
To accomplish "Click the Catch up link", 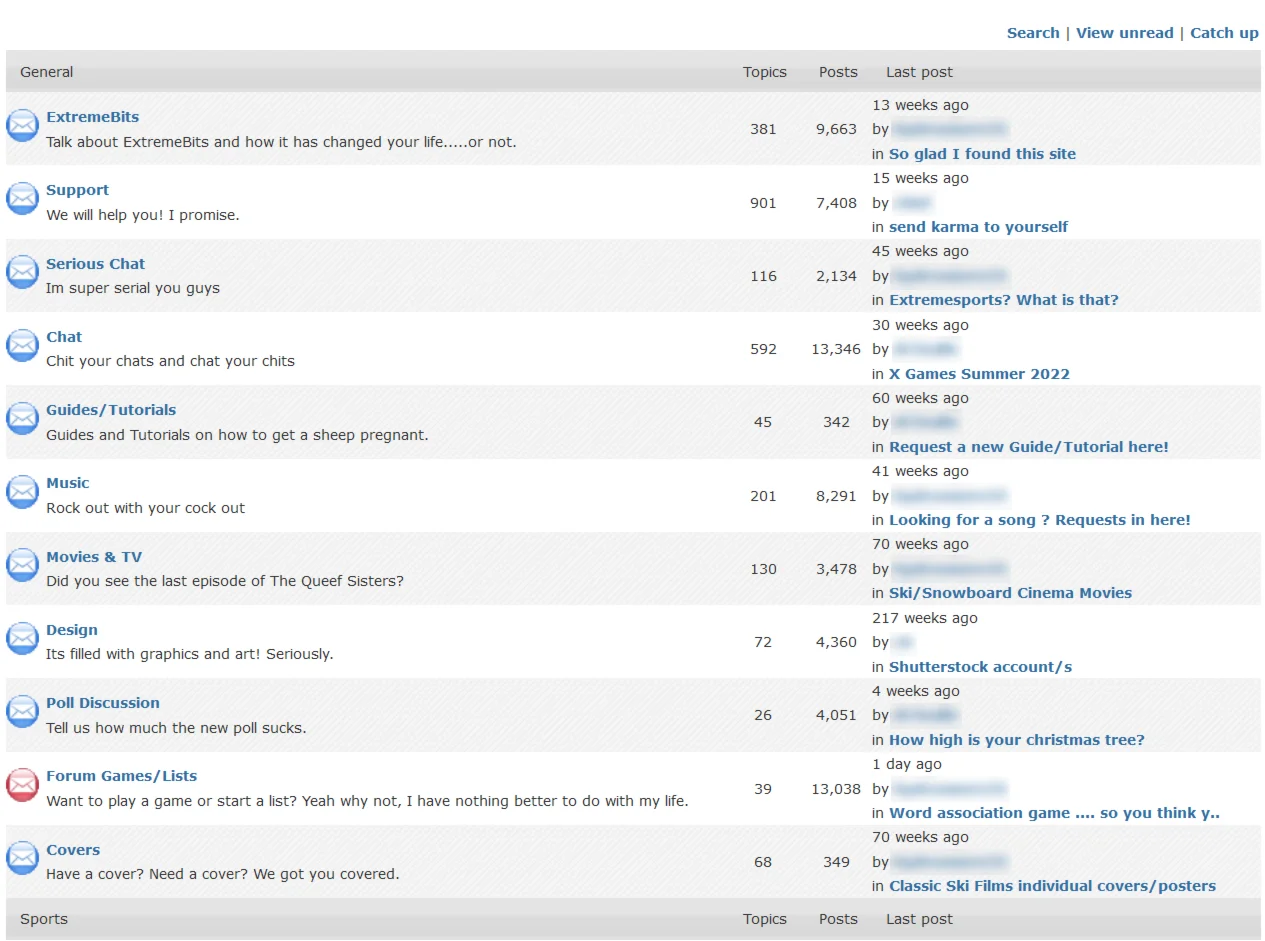I will tap(1224, 33).
